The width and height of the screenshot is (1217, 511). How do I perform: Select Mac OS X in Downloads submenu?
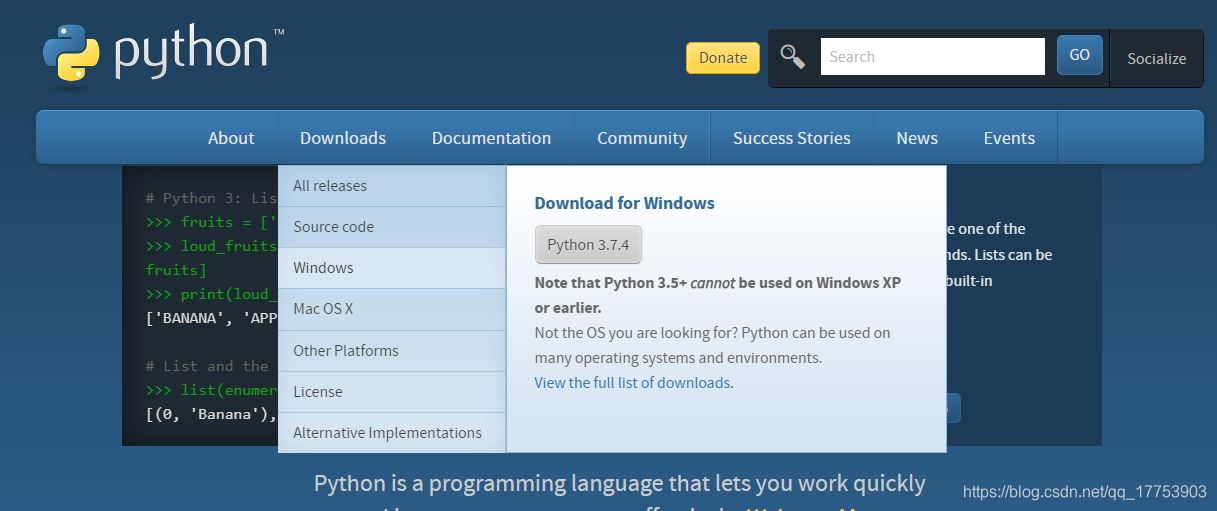point(392,309)
